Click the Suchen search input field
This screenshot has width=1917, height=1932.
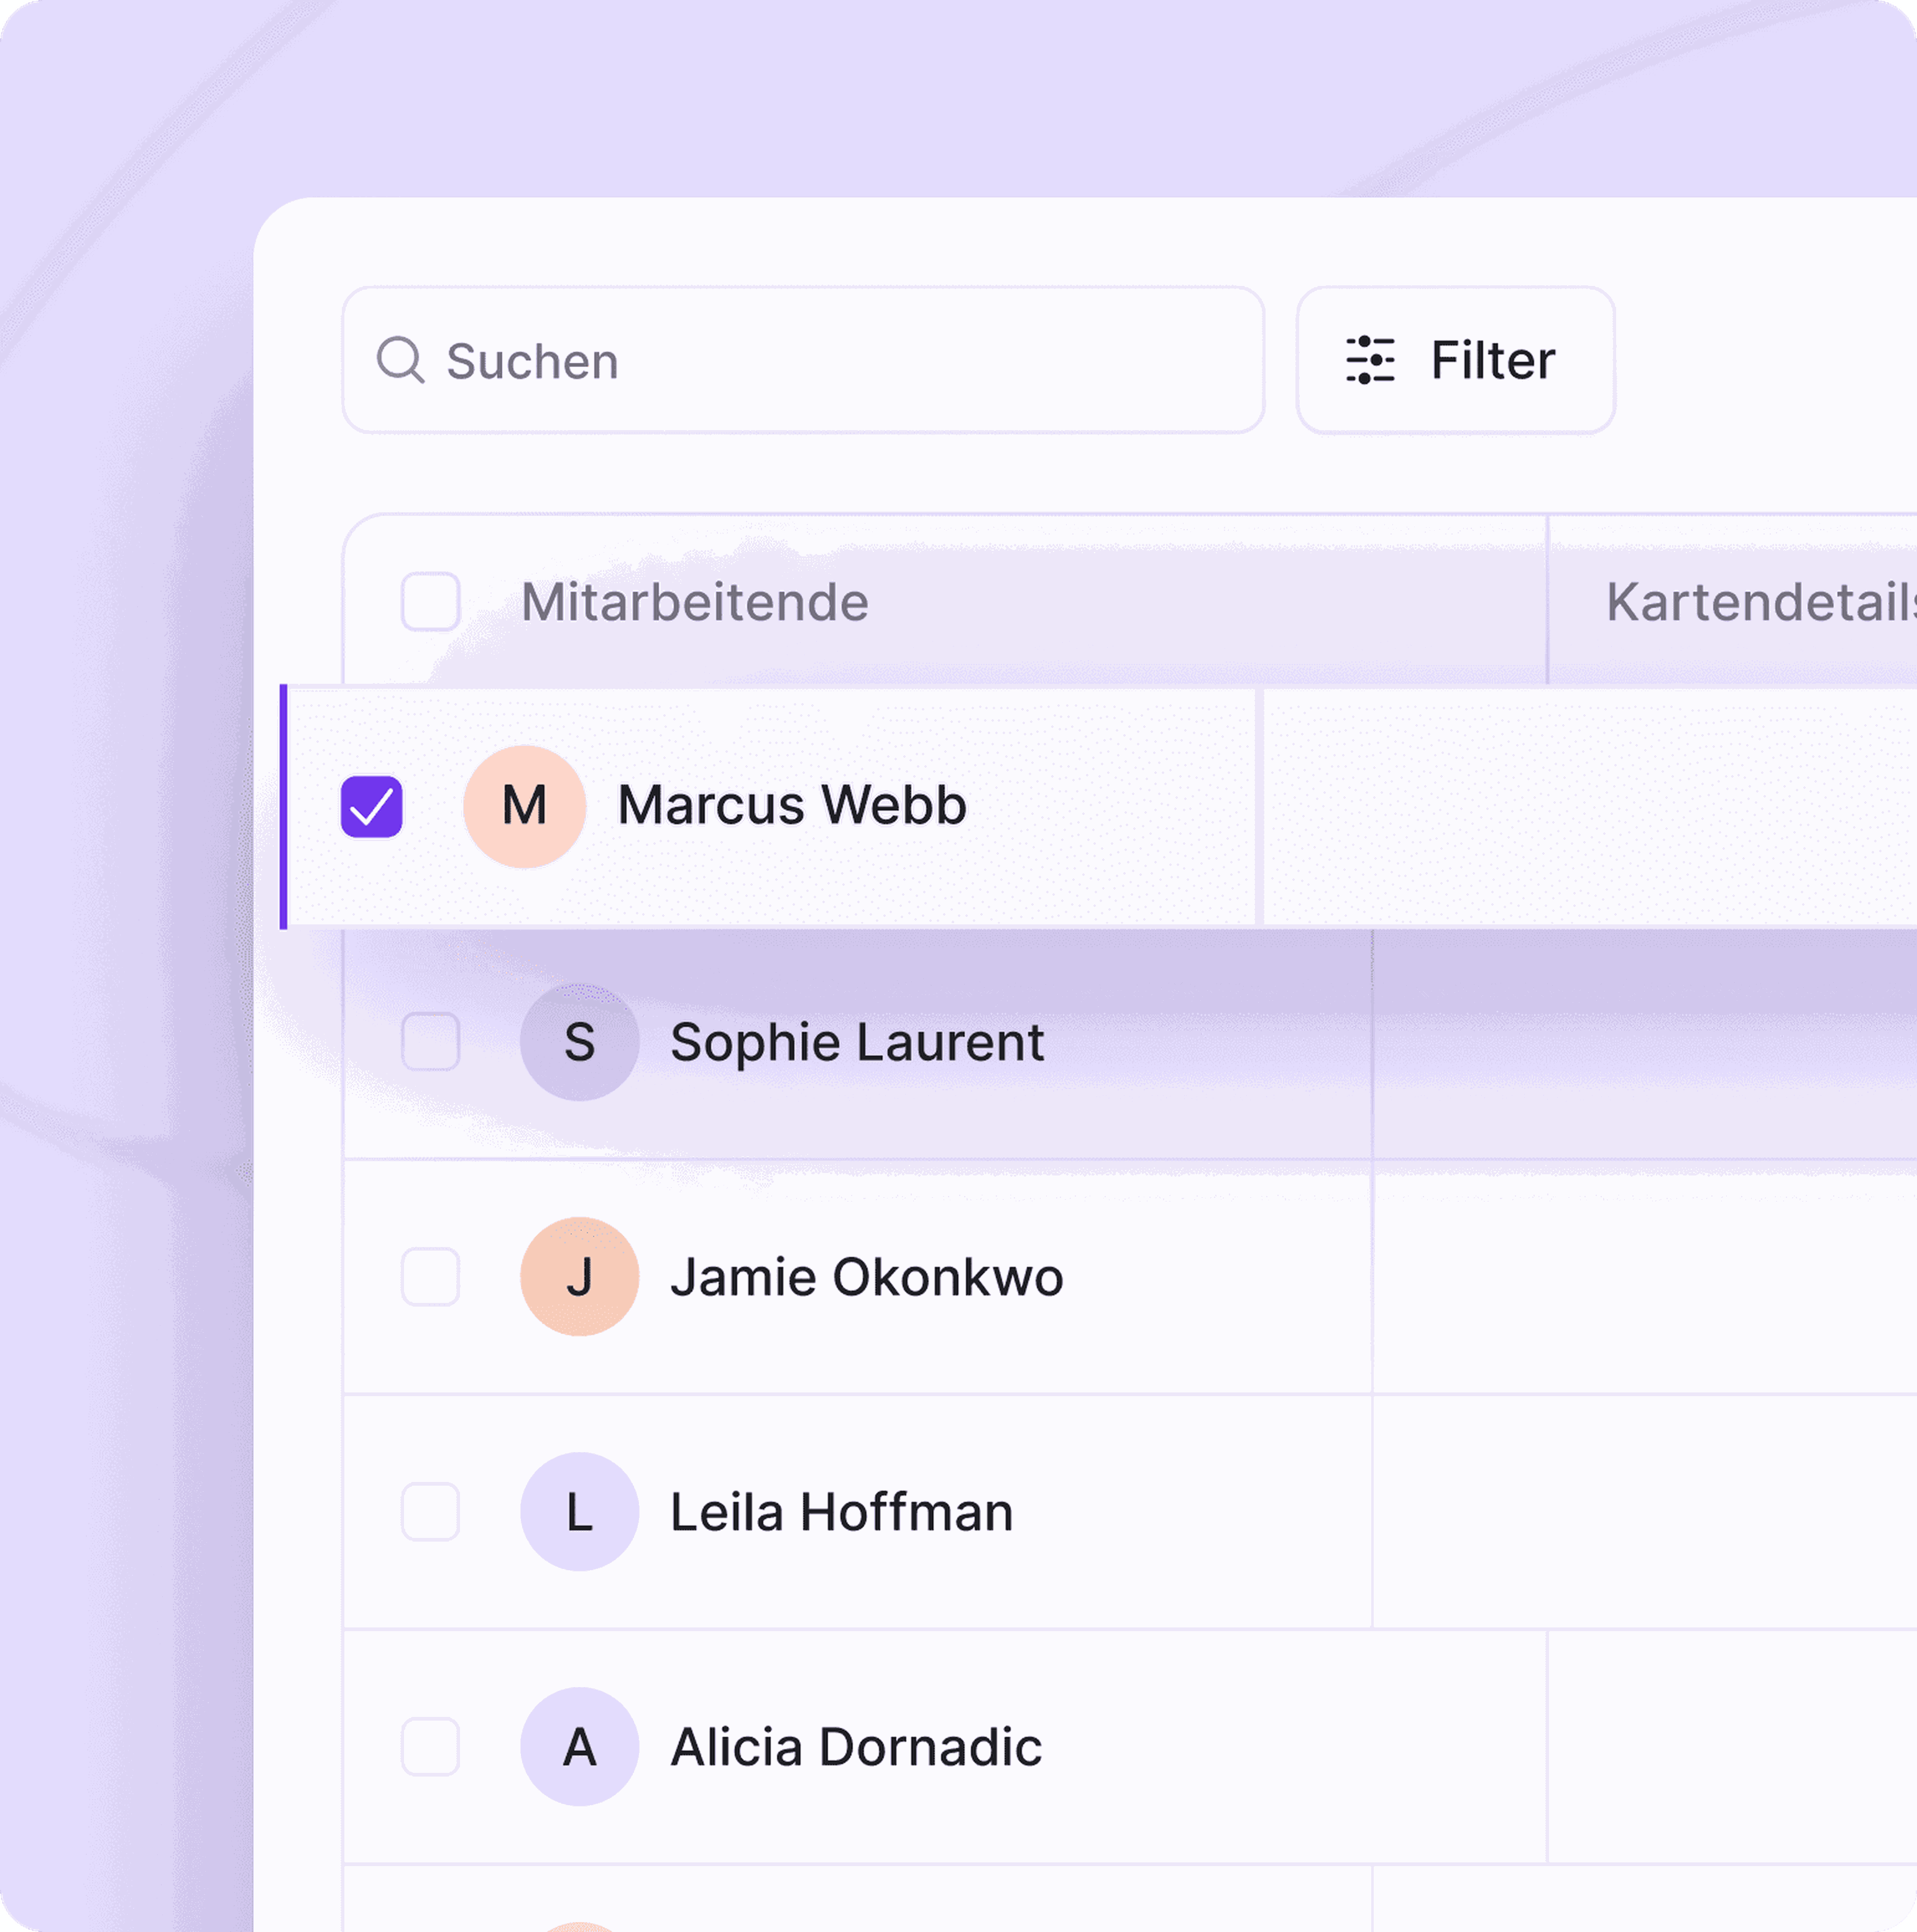click(803, 360)
